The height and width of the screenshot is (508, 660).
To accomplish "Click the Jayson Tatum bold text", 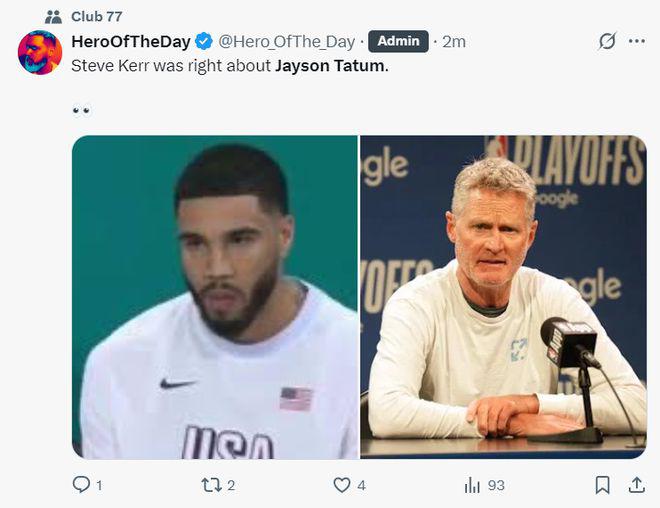I will (x=330, y=66).
